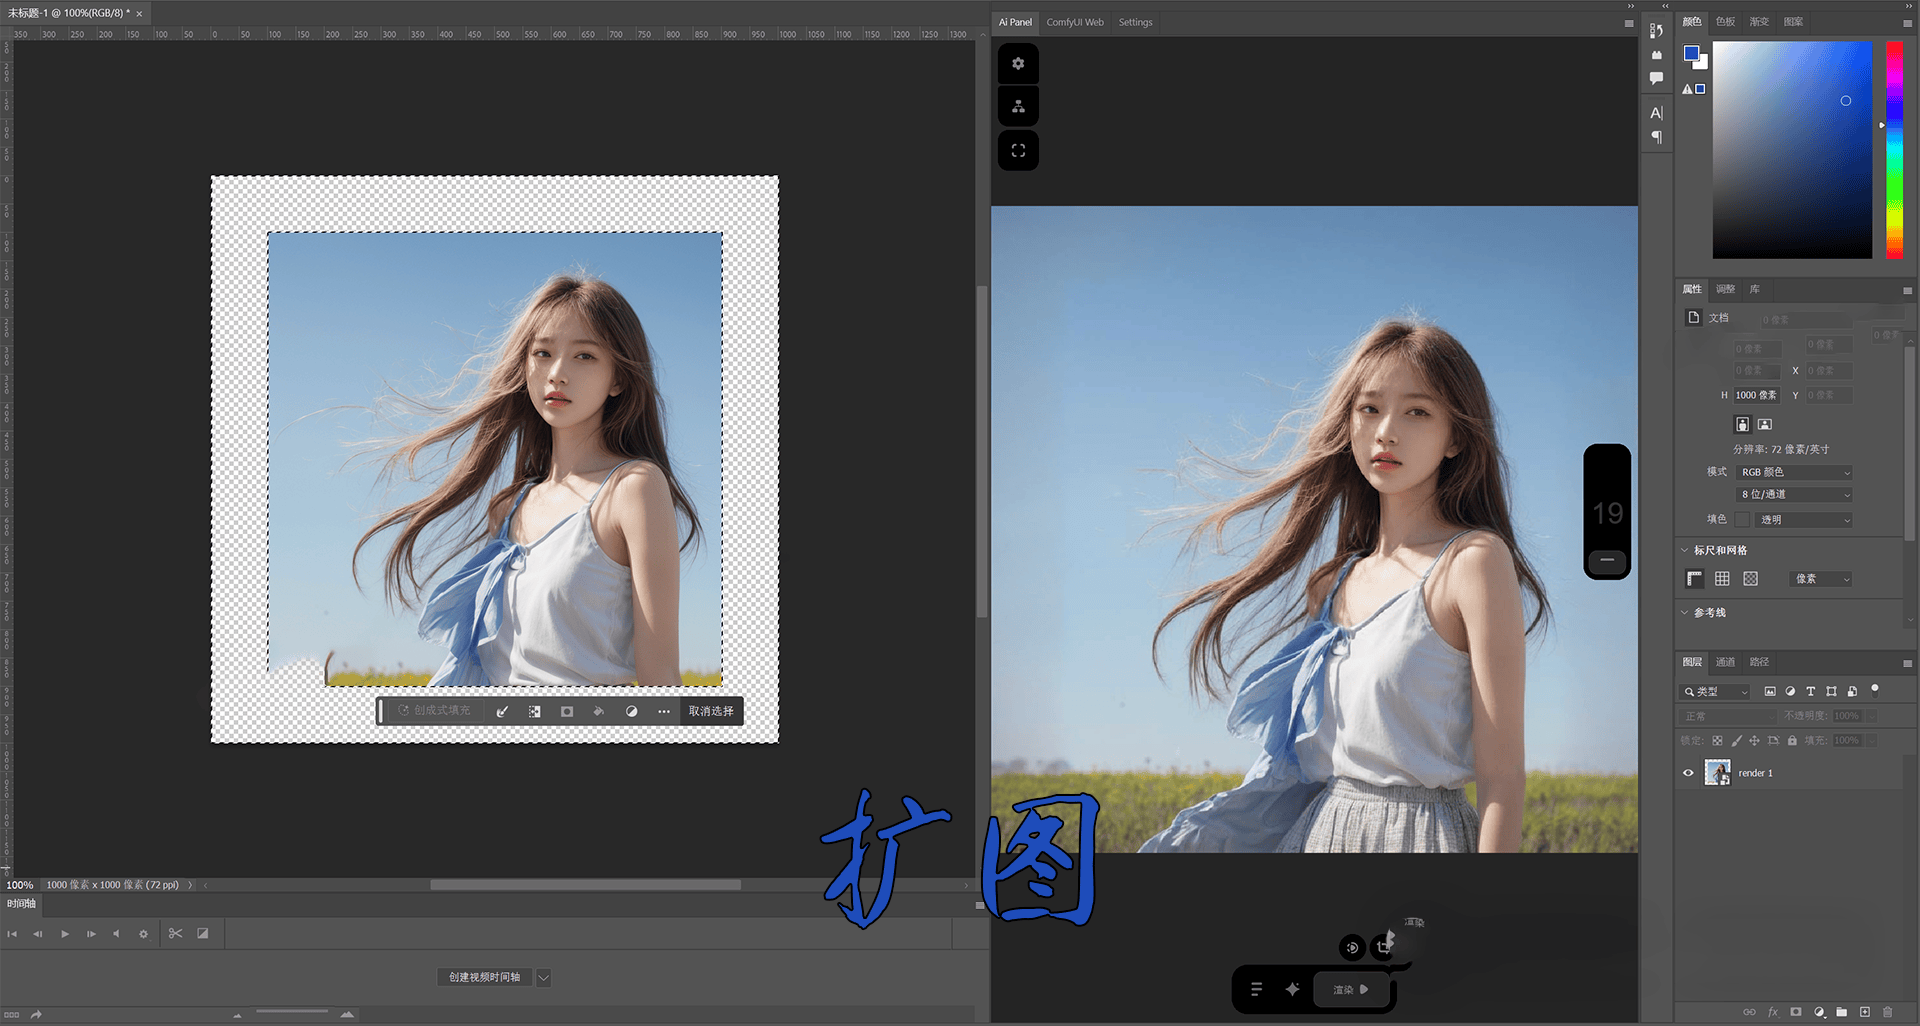Click the sparkle star icon in render bar
The image size is (1920, 1026).
pyautogui.click(x=1292, y=989)
